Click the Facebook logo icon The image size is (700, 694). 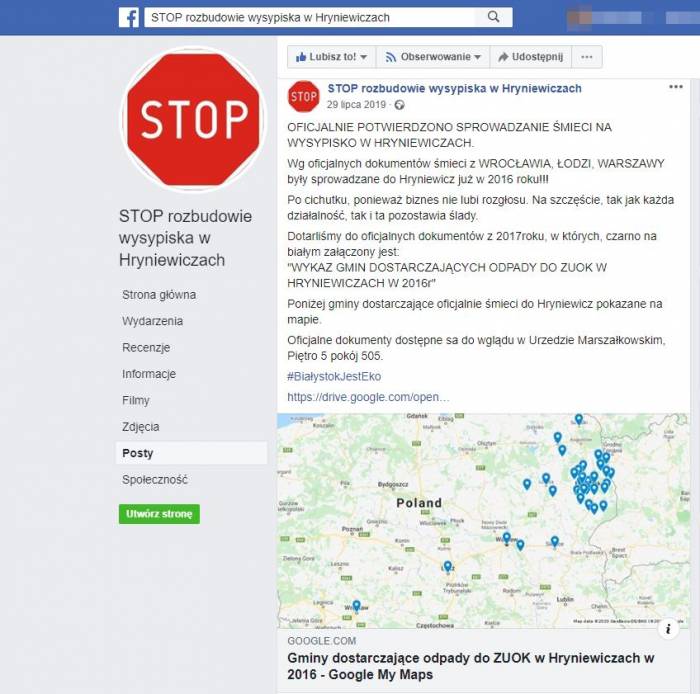click(129, 18)
